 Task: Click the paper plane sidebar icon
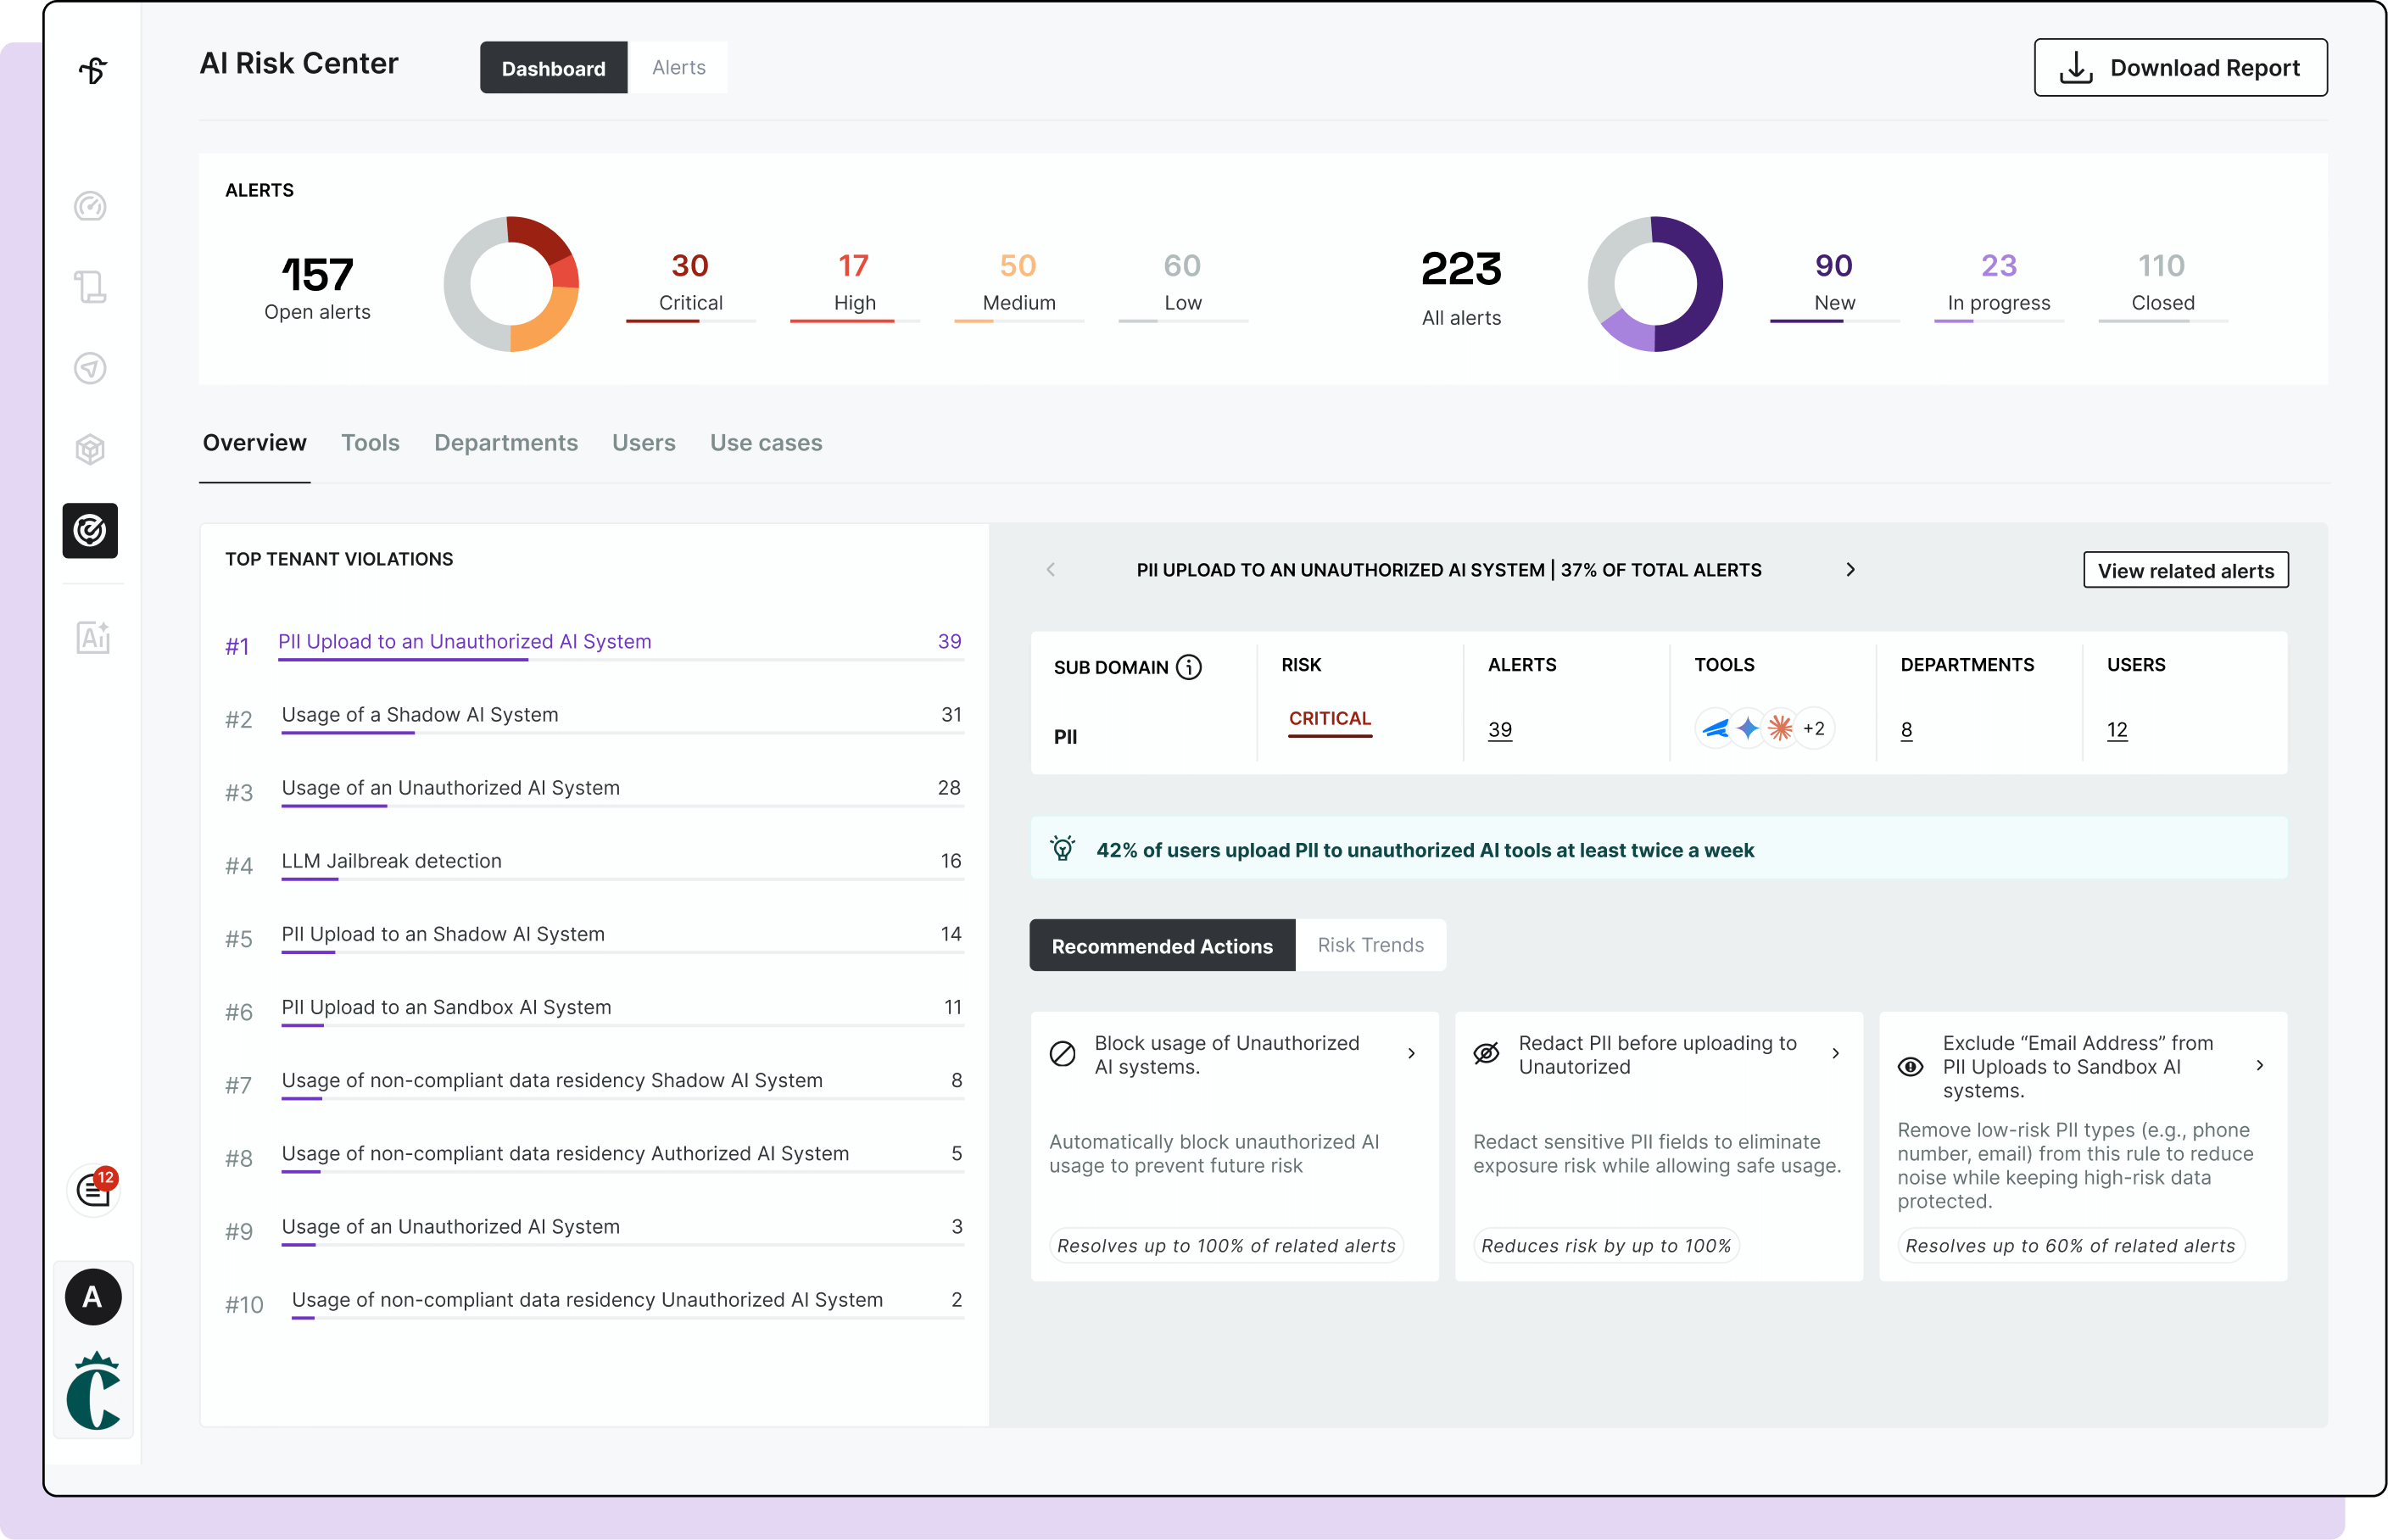[90, 368]
